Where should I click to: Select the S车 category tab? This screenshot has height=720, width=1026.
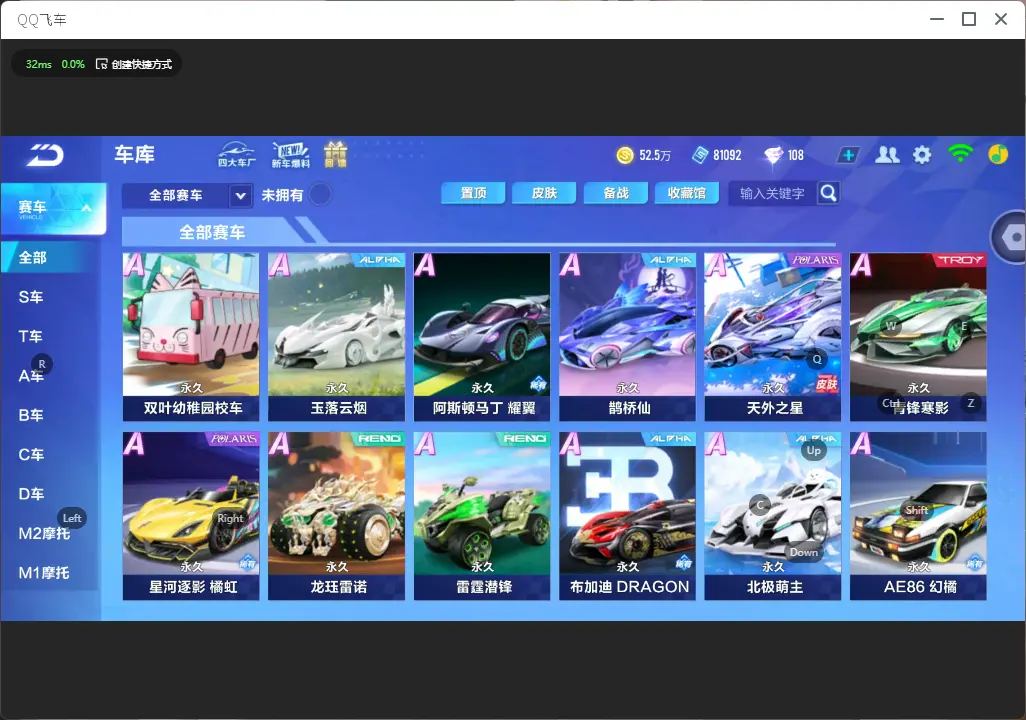pos(31,297)
